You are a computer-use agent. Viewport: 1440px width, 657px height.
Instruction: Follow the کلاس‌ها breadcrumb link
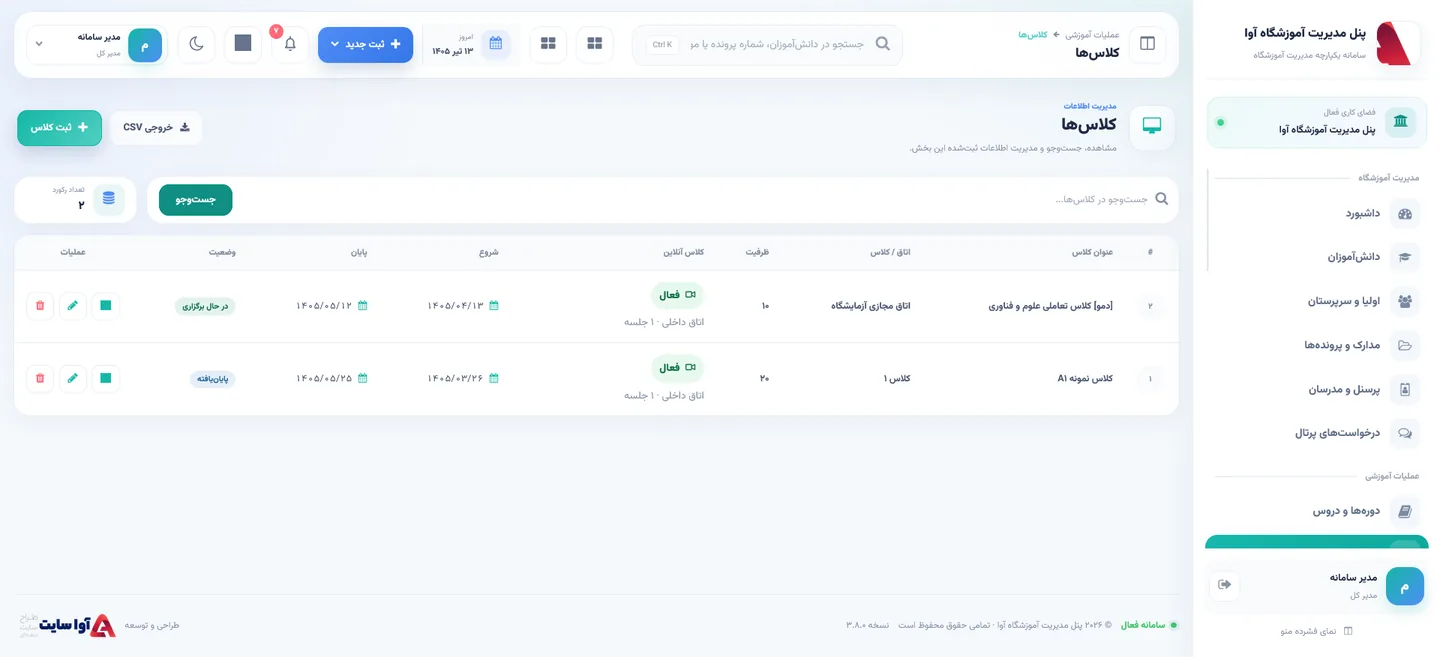pos(1033,35)
